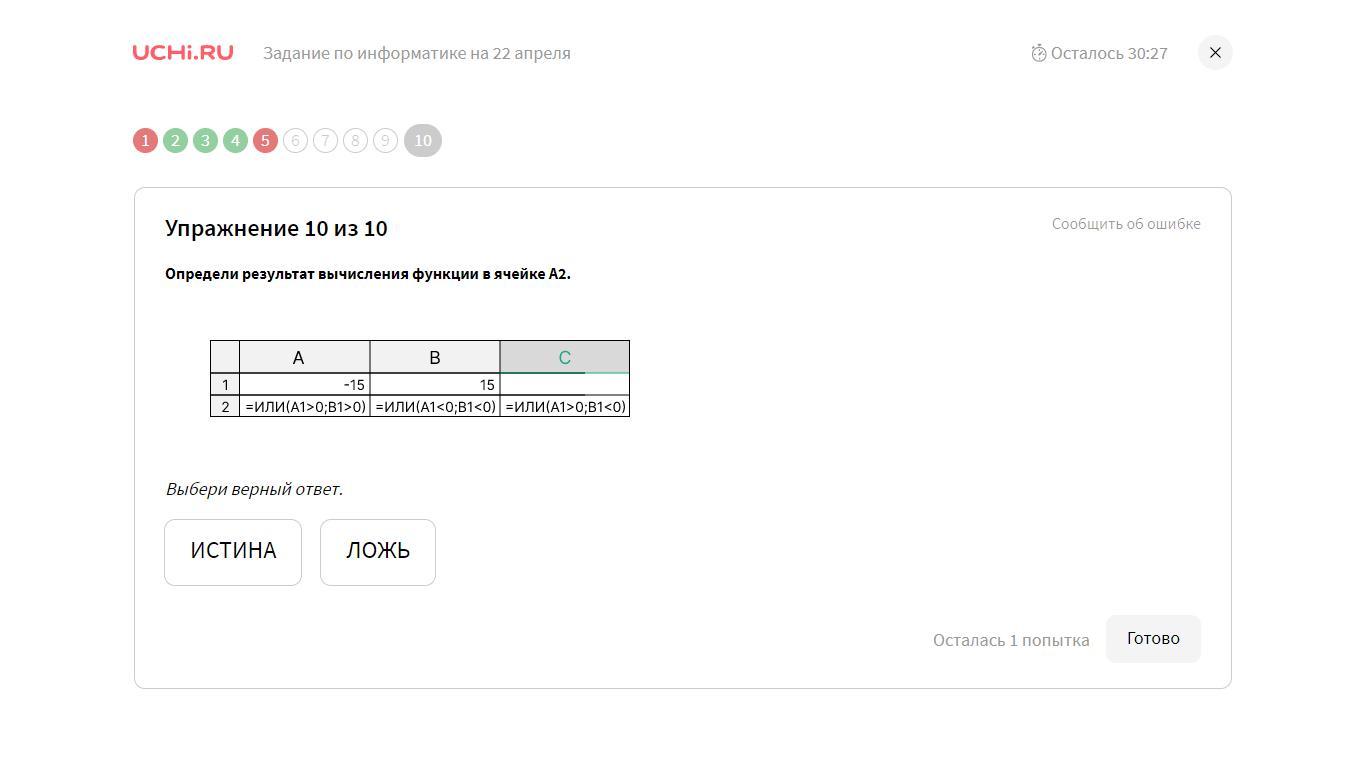This screenshot has height=768, width=1366.
Task: Select current exercise 10 indicator
Action: point(423,141)
